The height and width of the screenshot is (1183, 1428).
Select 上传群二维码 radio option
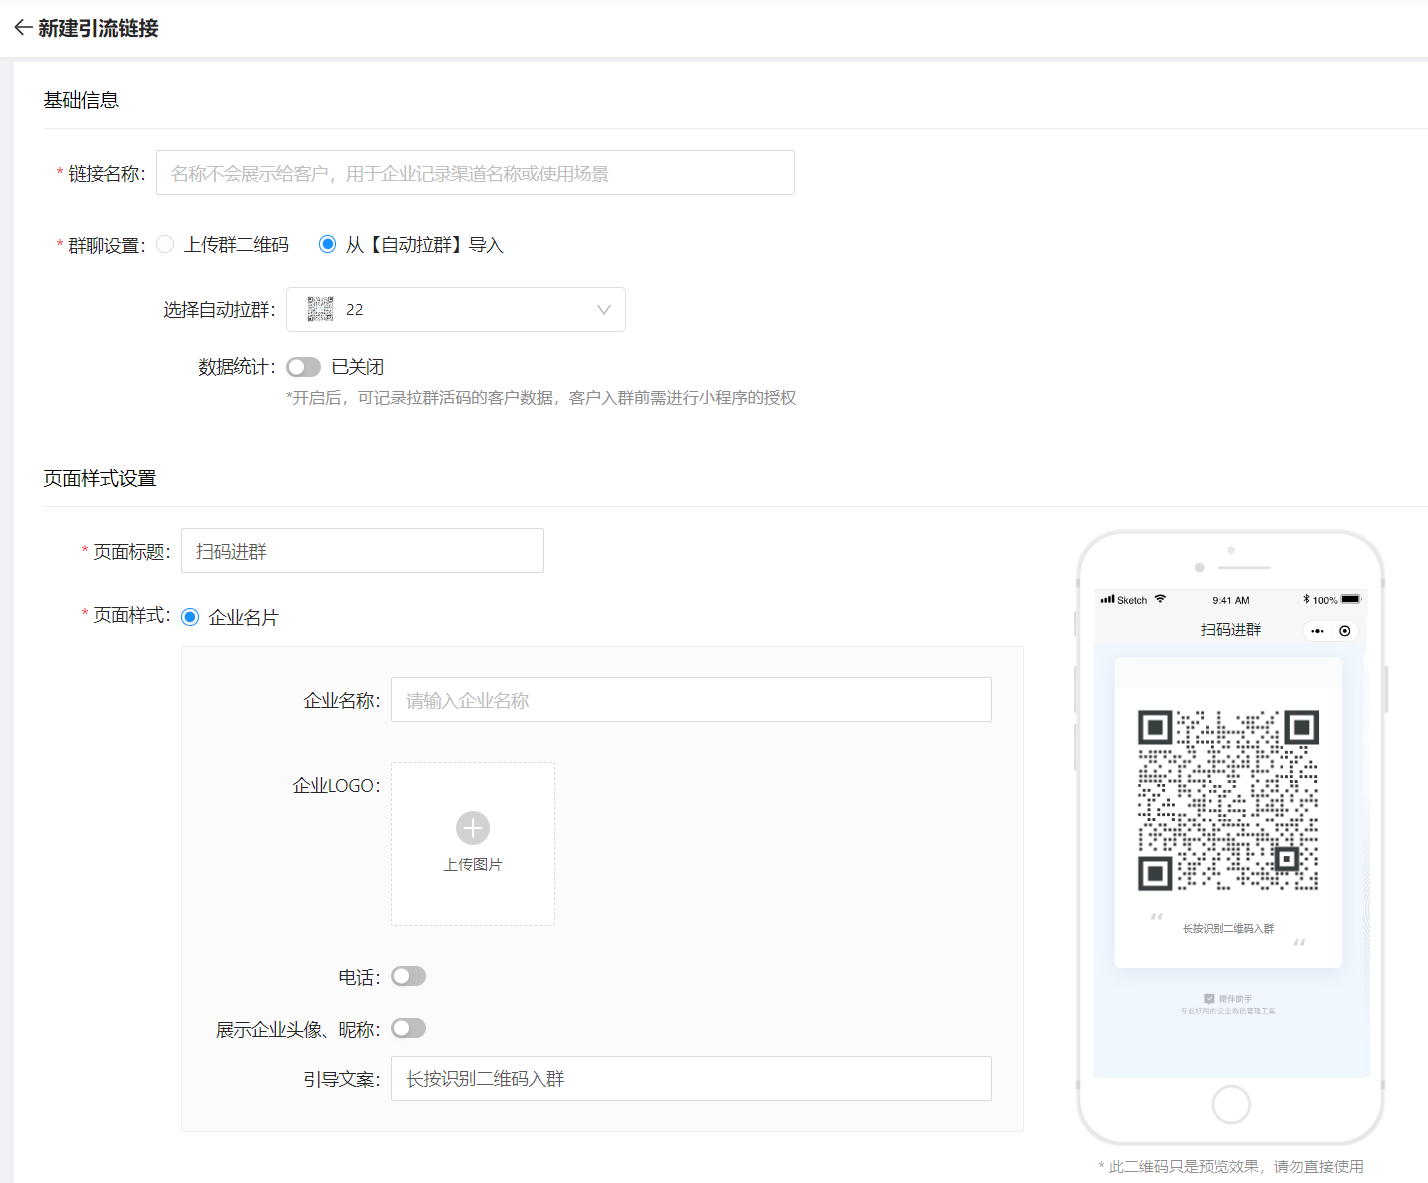[x=166, y=244]
